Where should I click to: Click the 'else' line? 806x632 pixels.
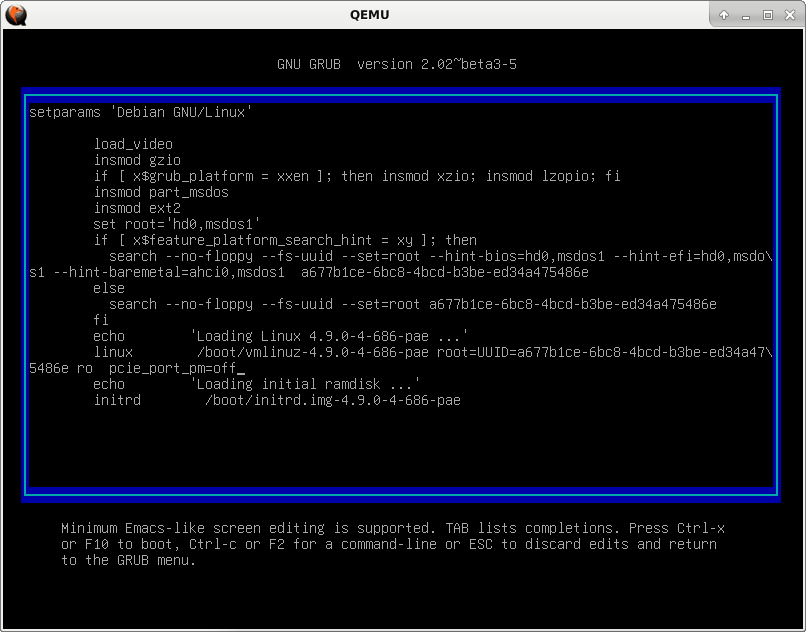tap(109, 288)
